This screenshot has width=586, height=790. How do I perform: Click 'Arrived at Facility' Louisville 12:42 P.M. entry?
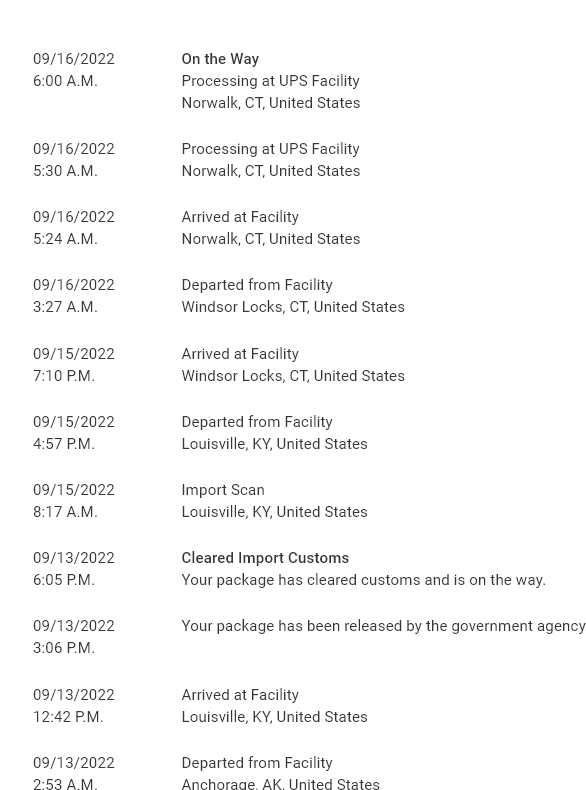[240, 695]
